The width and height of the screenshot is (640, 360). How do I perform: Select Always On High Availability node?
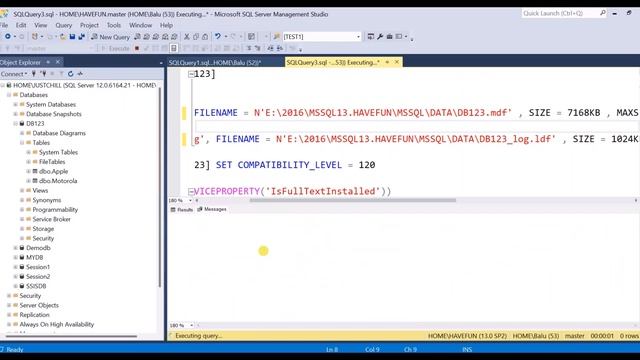click(x=56, y=324)
